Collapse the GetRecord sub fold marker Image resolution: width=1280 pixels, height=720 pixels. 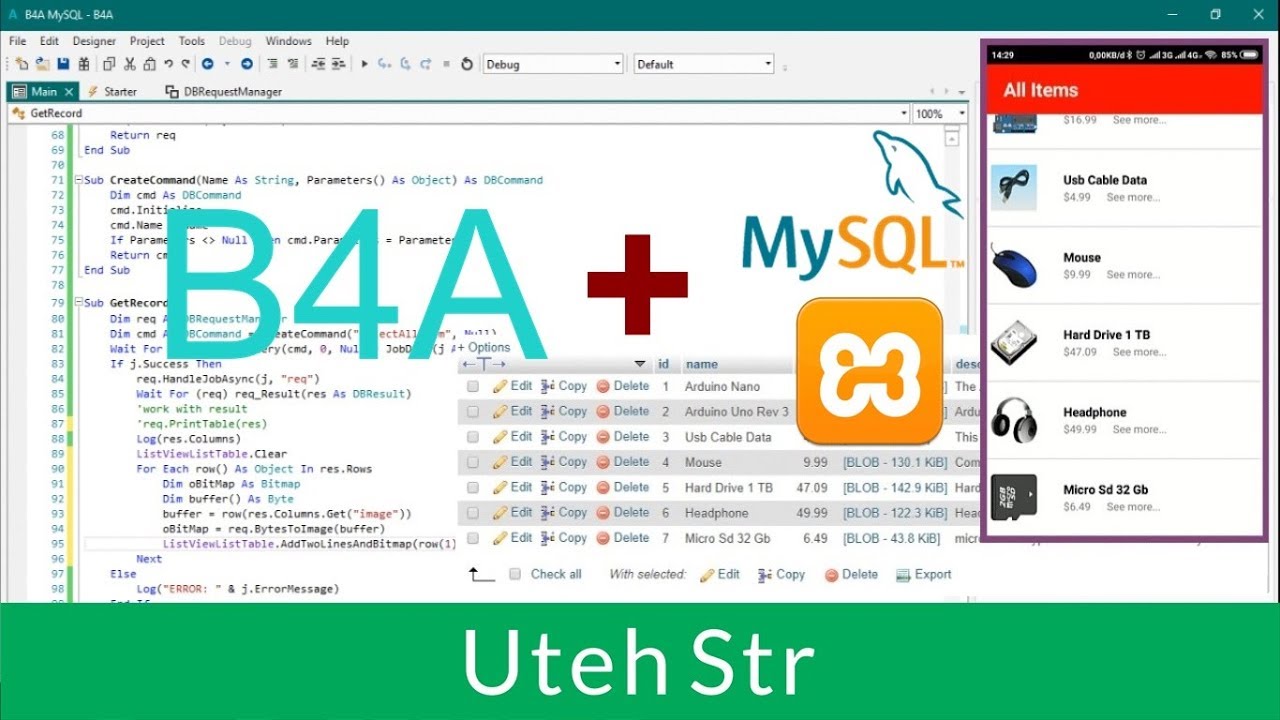tap(78, 303)
